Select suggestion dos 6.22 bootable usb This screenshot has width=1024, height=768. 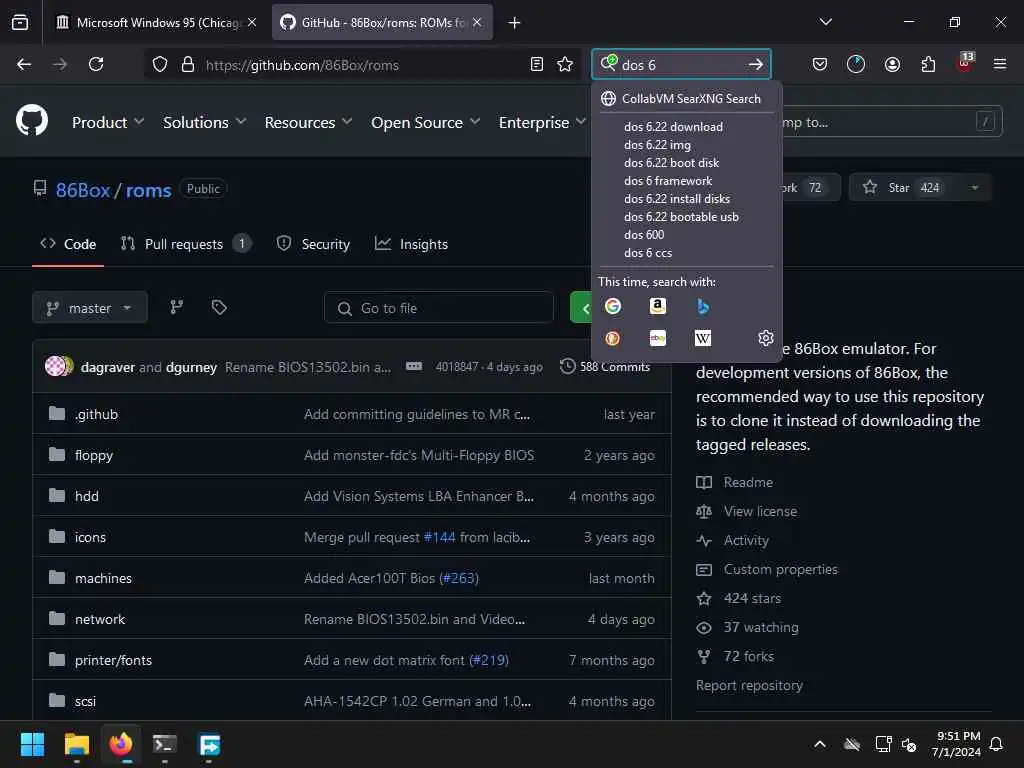click(x=681, y=217)
